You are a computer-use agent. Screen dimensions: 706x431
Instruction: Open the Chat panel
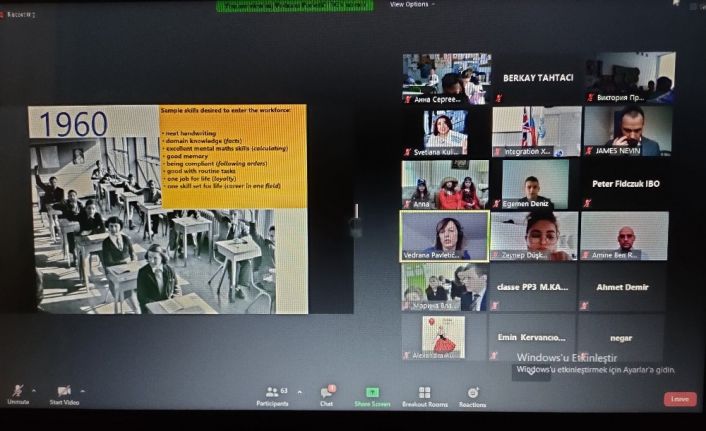[326, 392]
